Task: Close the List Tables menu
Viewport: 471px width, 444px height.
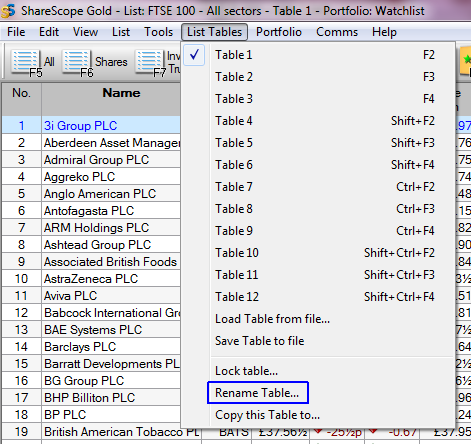Action: coord(214,32)
